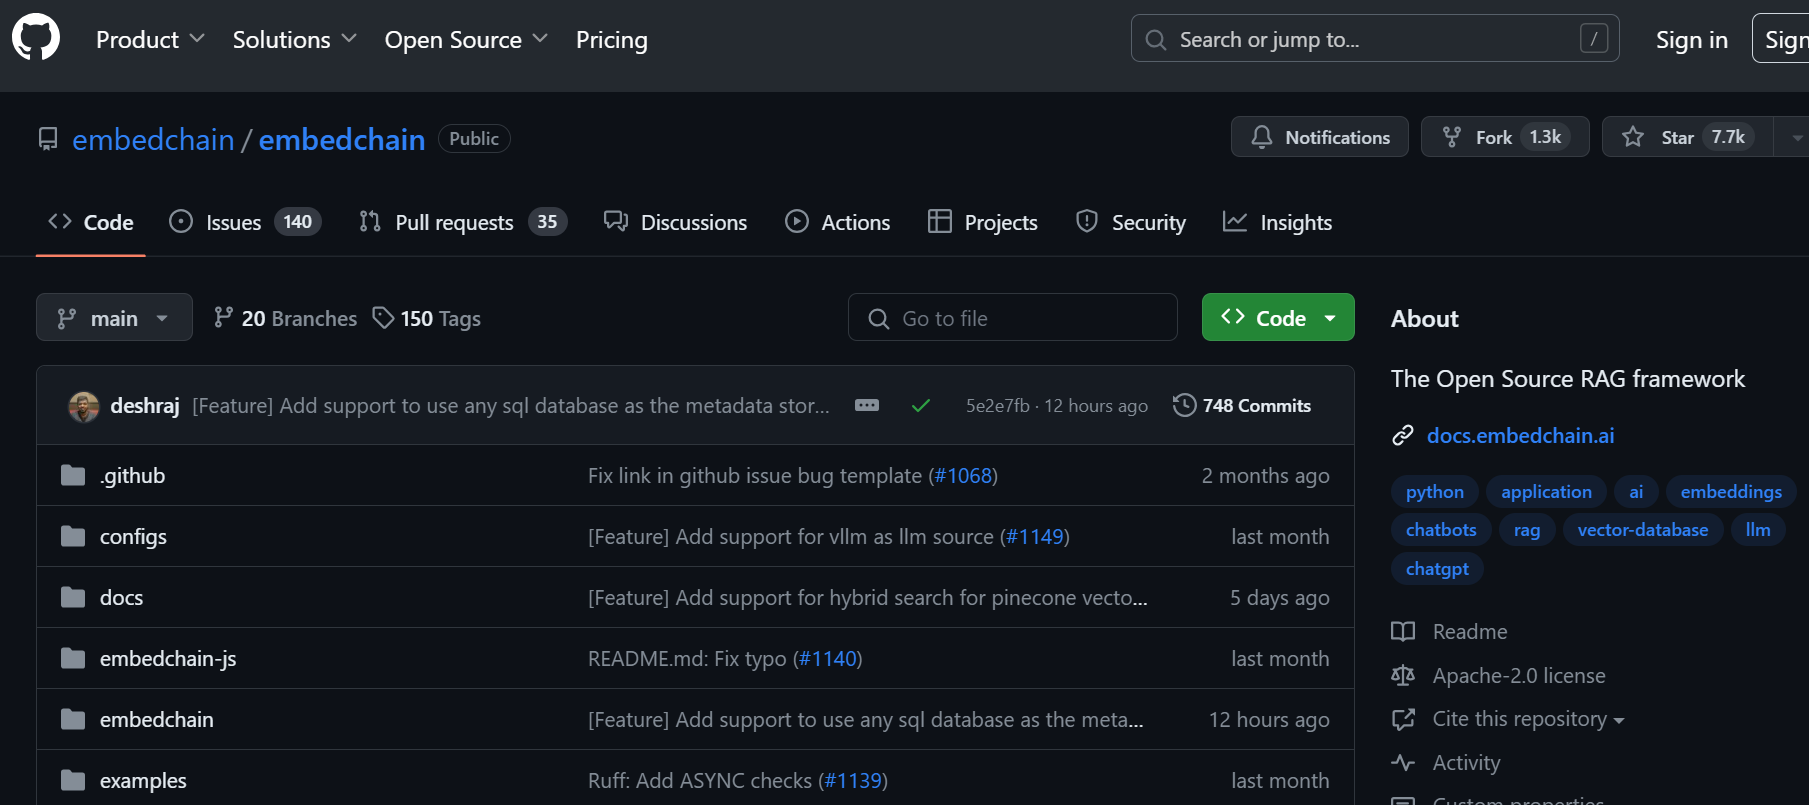
Task: Click the embedchain-js folder icon
Action: (x=73, y=658)
